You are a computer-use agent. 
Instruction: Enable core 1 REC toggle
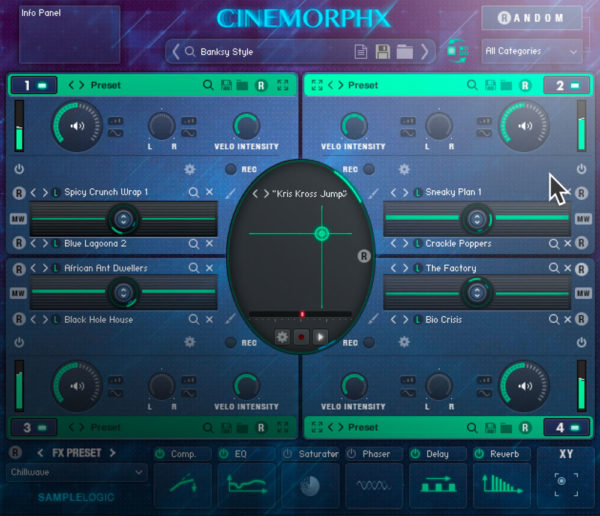[x=231, y=169]
